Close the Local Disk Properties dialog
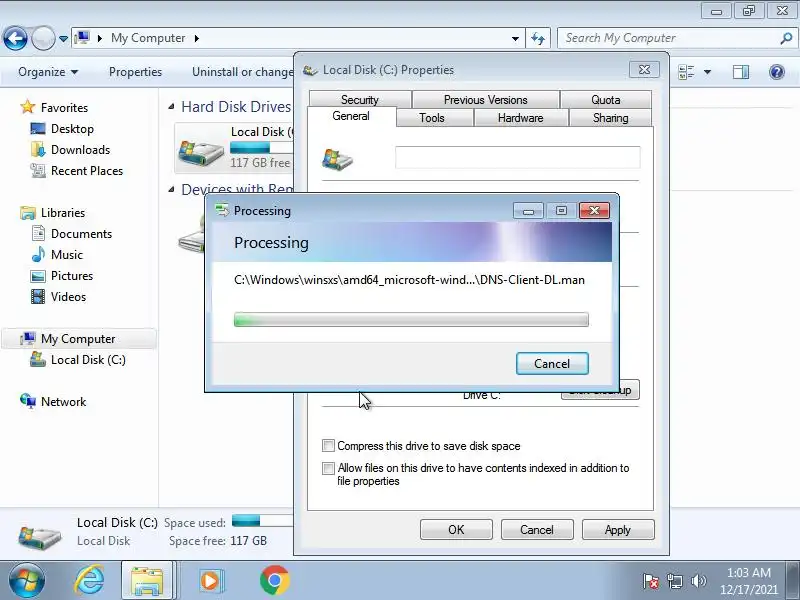The height and width of the screenshot is (600, 800). coord(644,69)
